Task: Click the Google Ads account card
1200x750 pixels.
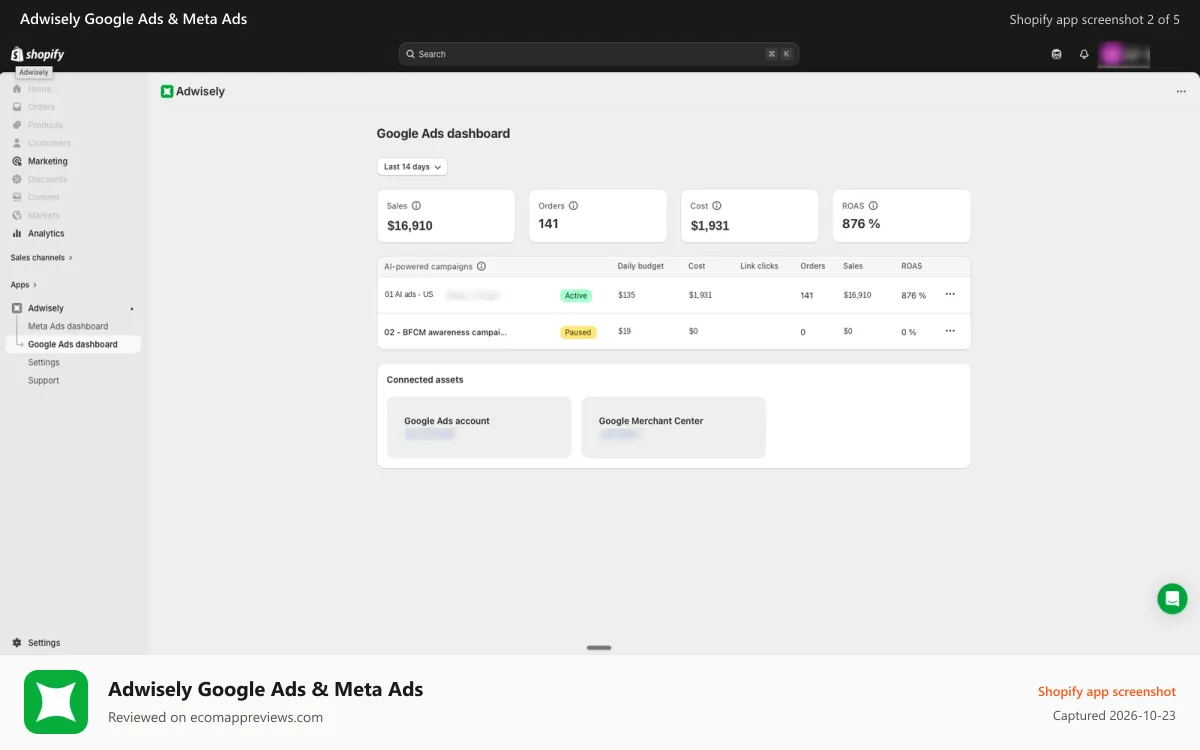Action: [479, 428]
